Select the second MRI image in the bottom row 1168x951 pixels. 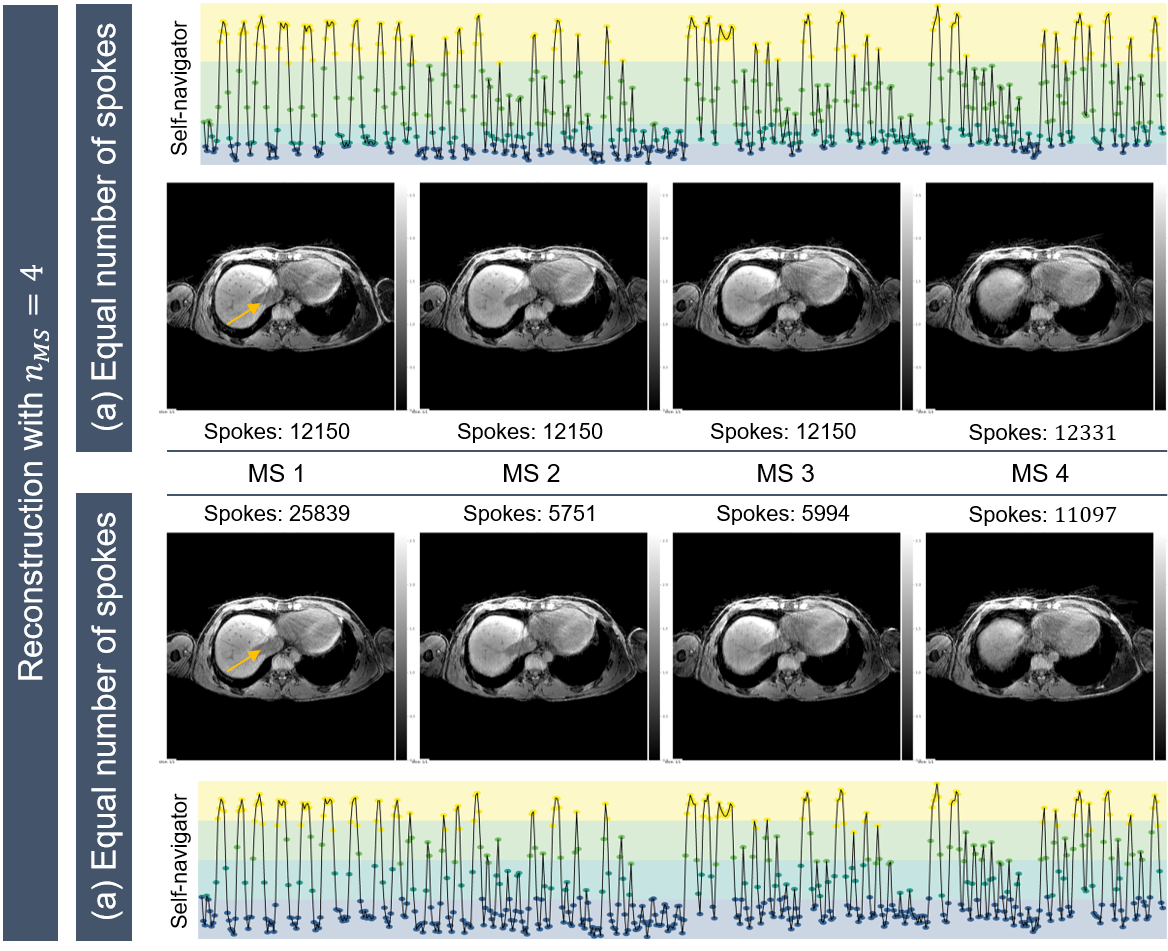click(x=532, y=647)
